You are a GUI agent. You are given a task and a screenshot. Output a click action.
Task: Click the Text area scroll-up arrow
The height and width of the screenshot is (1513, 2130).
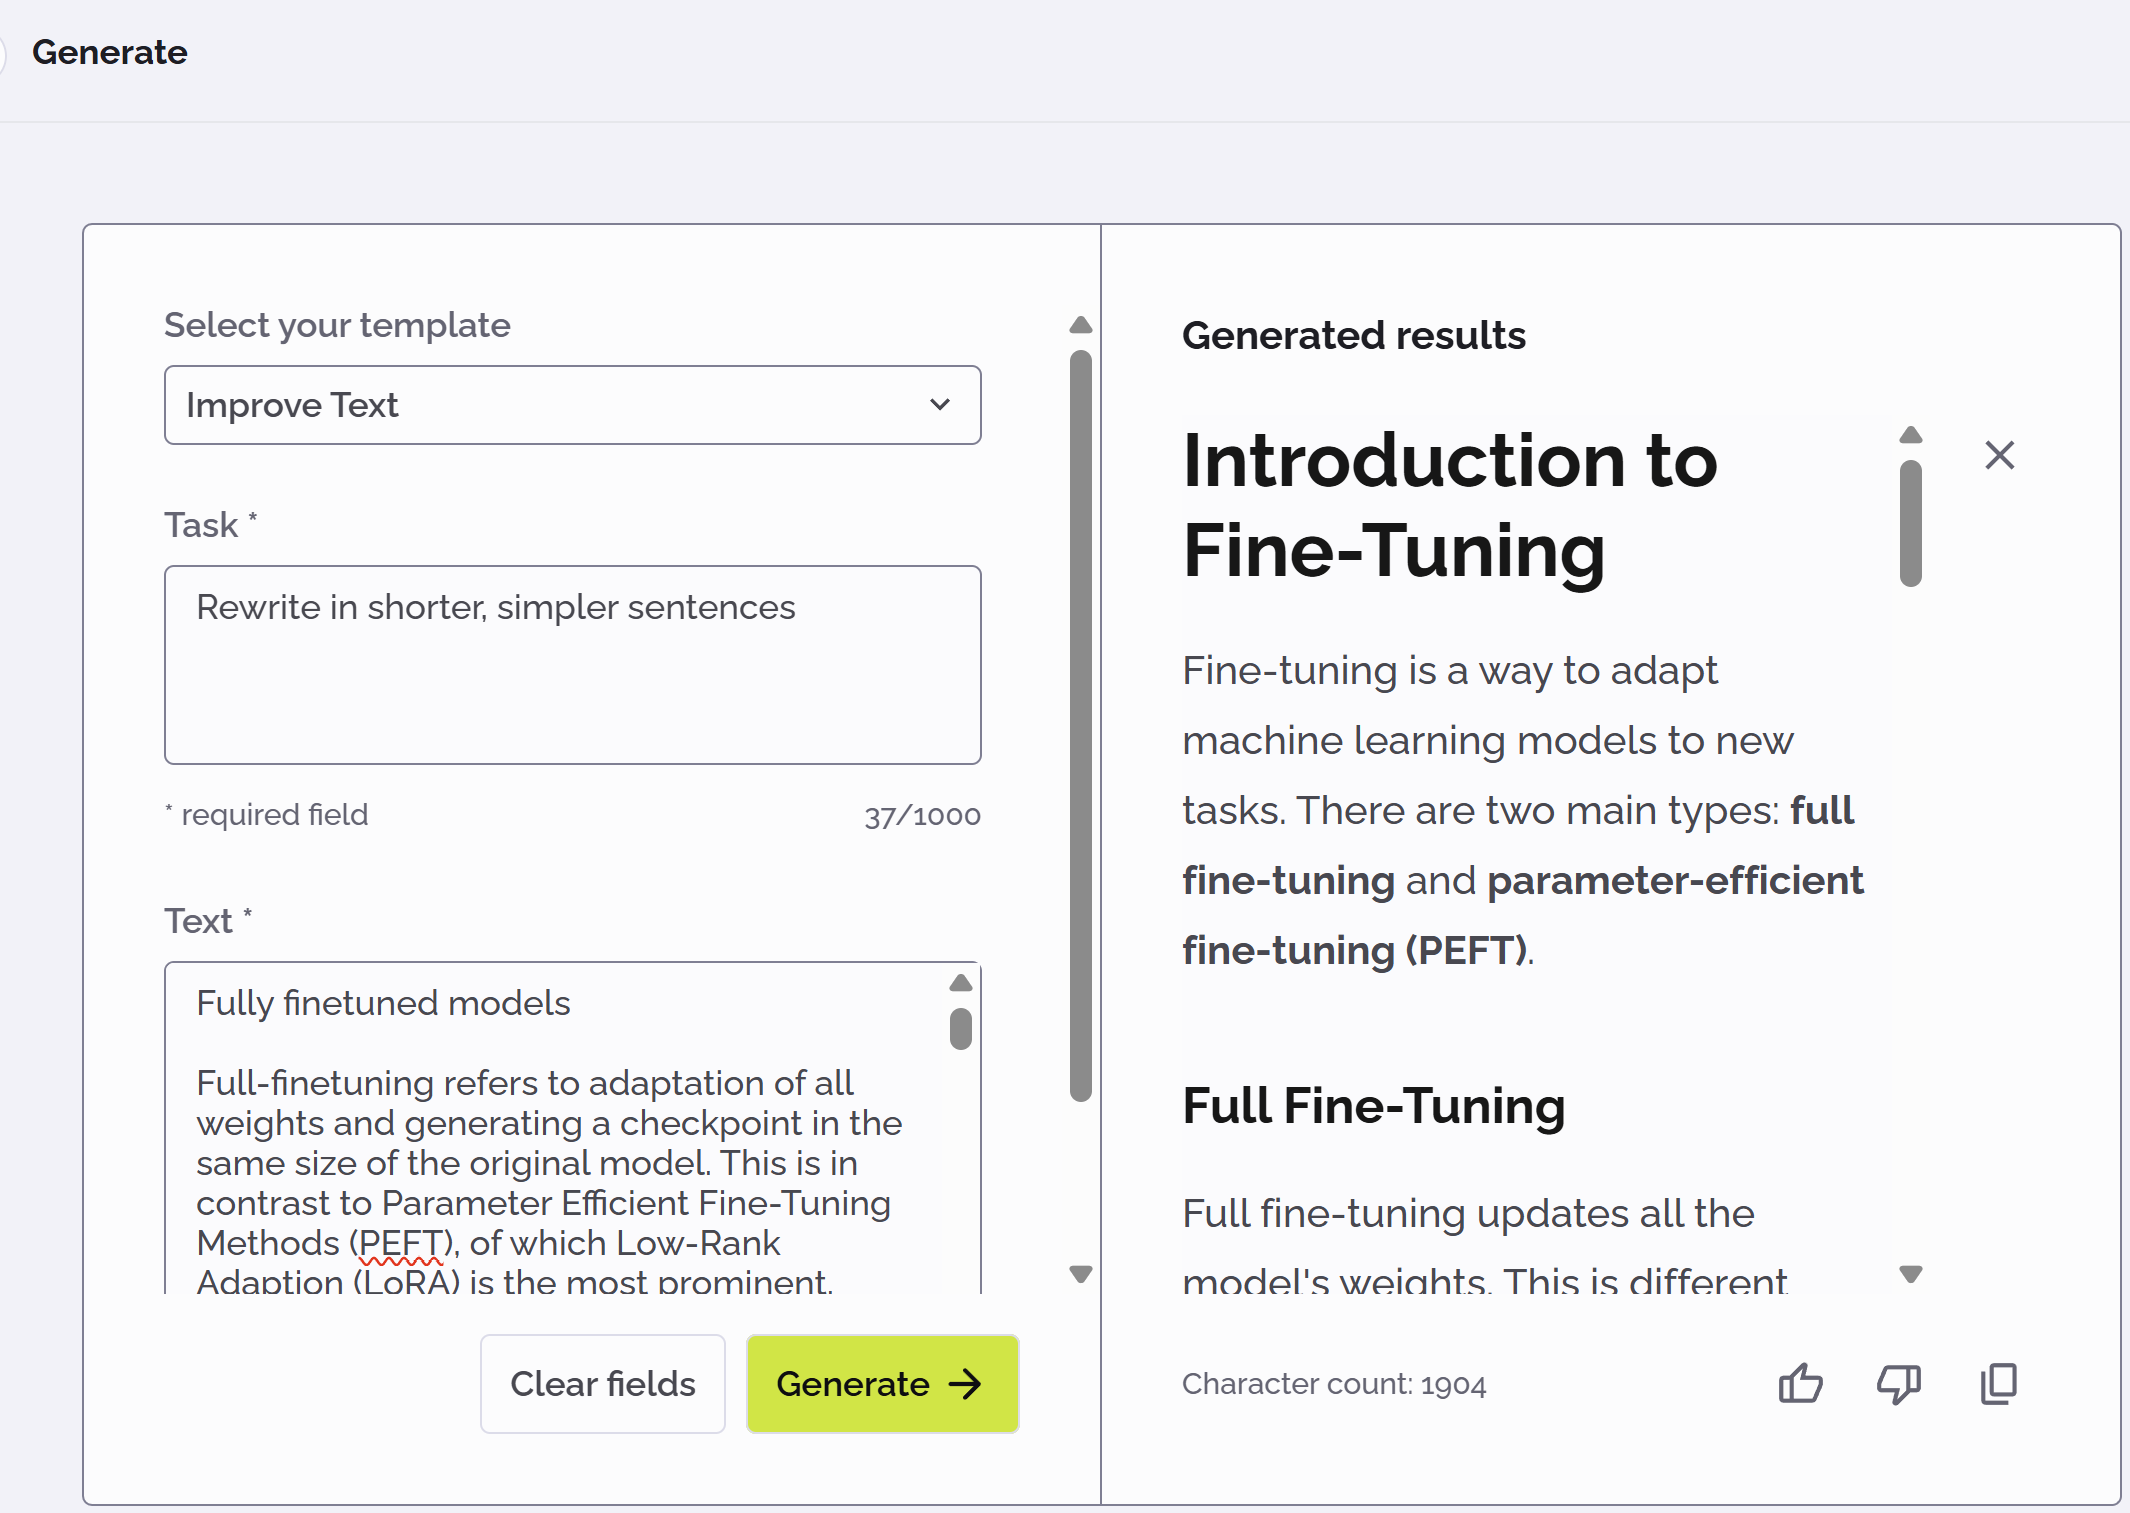pos(961,983)
